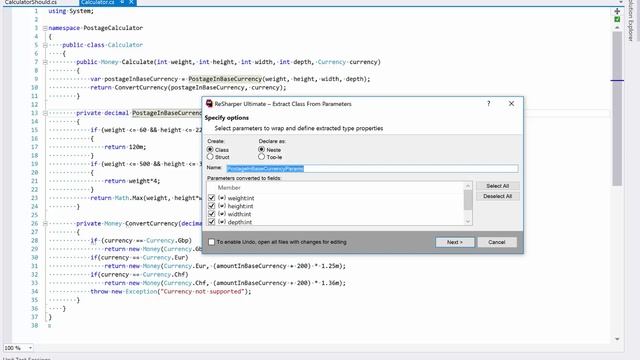This screenshot has height=360, width=640.
Task: Click the Calculator class name on line 5
Action: [x=125, y=45]
